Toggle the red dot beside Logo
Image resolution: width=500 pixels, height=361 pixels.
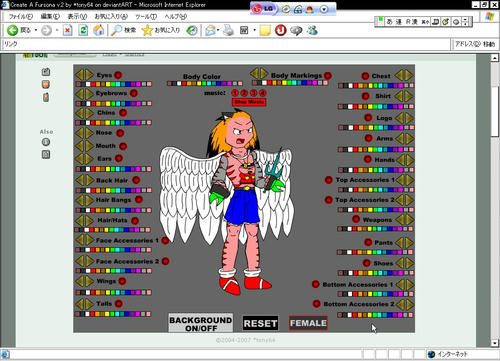[x=368, y=118]
